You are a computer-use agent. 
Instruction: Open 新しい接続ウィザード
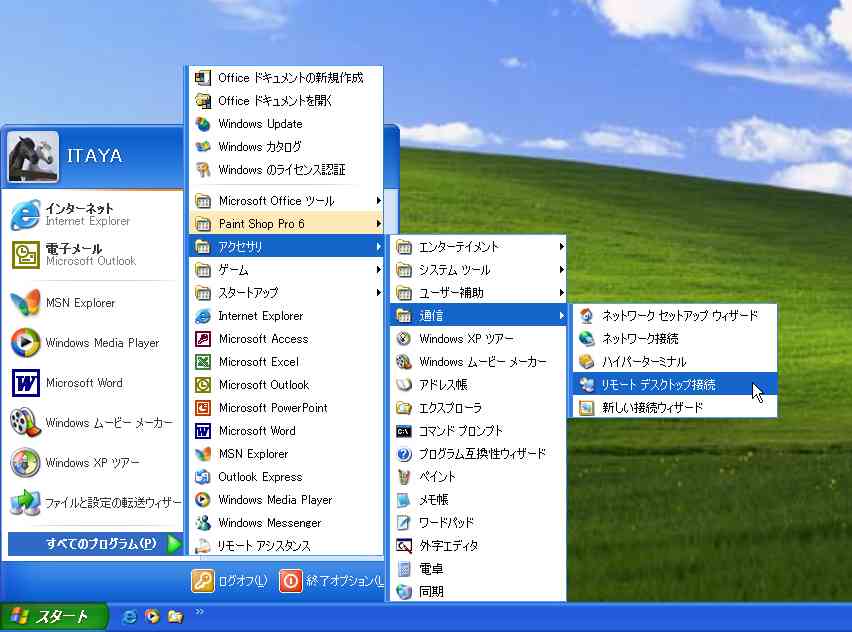(x=675, y=408)
